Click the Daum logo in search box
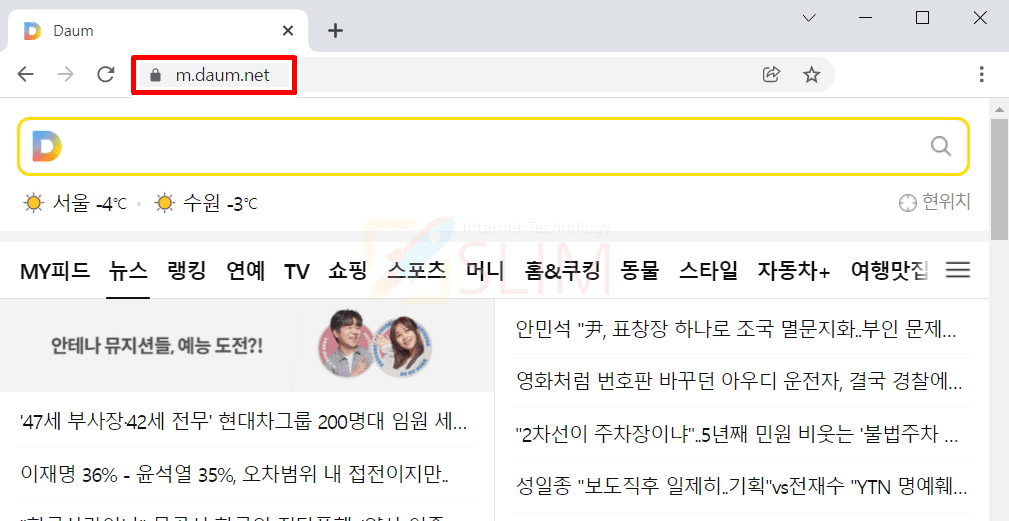The width and height of the screenshot is (1009, 521). click(x=47, y=146)
